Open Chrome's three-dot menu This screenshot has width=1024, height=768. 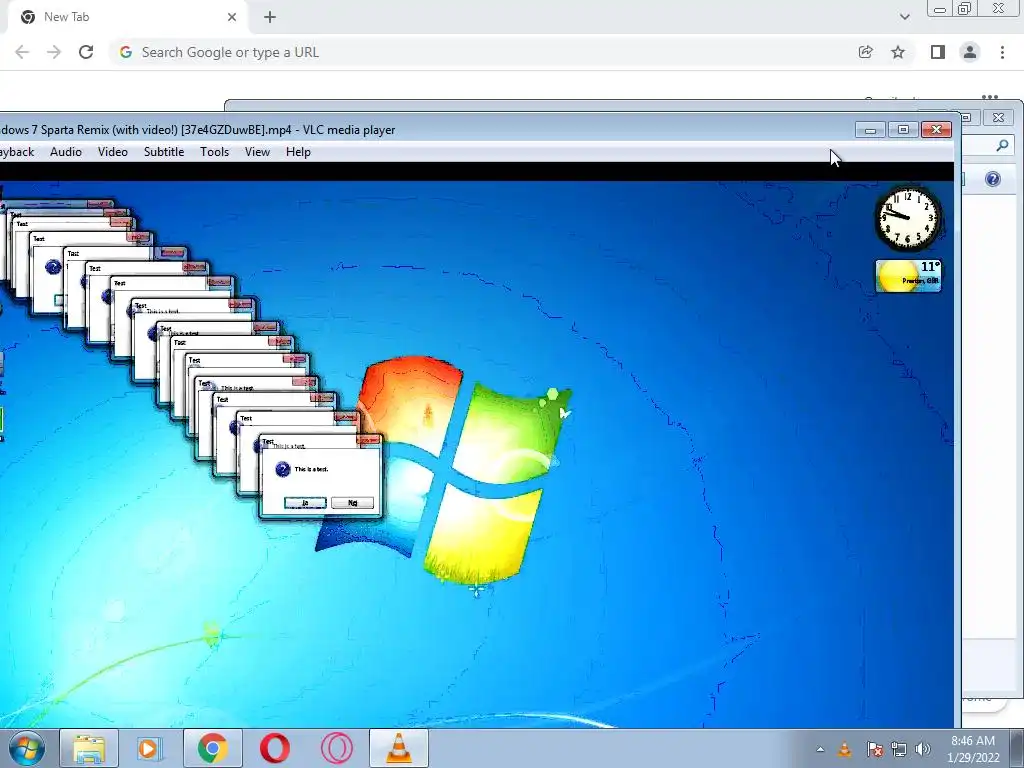coord(1002,52)
